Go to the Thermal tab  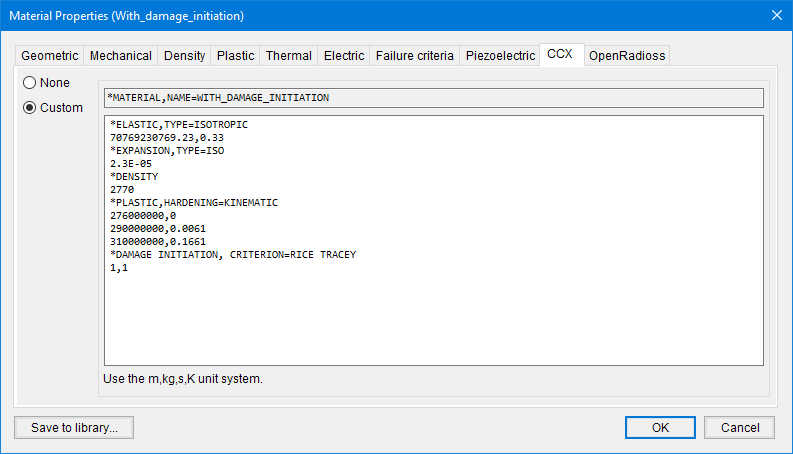click(288, 56)
